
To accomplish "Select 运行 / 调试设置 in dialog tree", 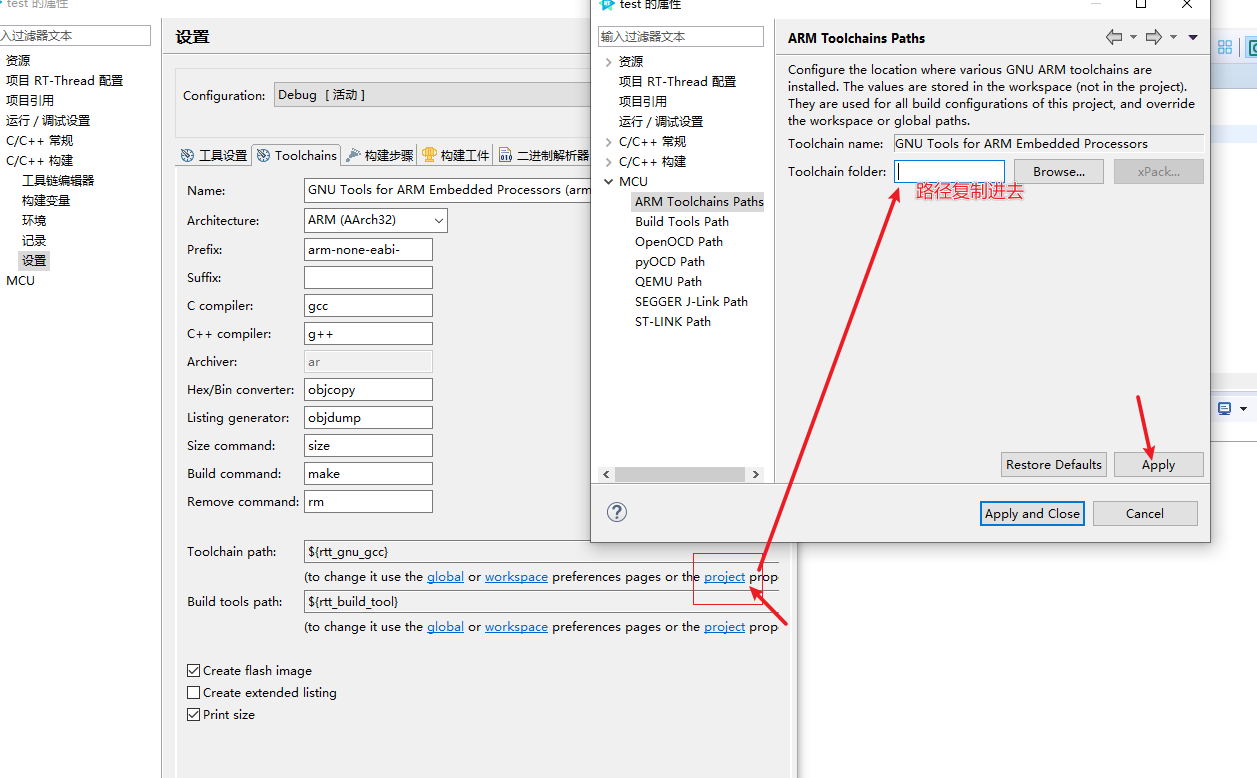I will coord(661,122).
